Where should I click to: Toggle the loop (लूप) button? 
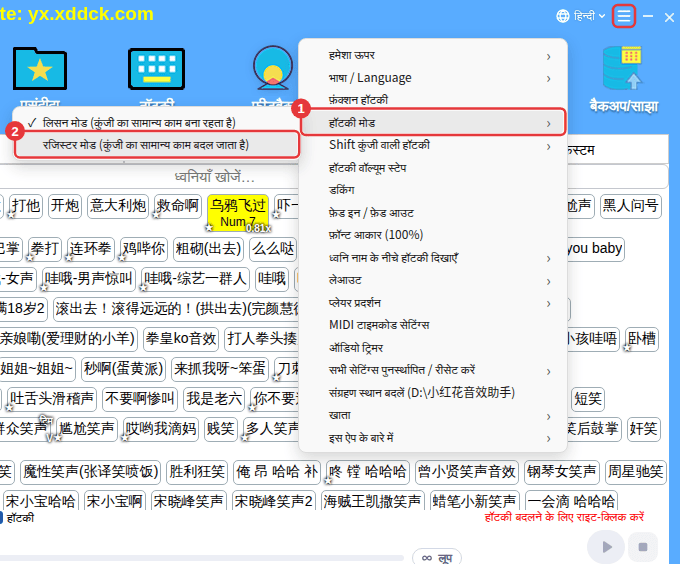point(437,557)
